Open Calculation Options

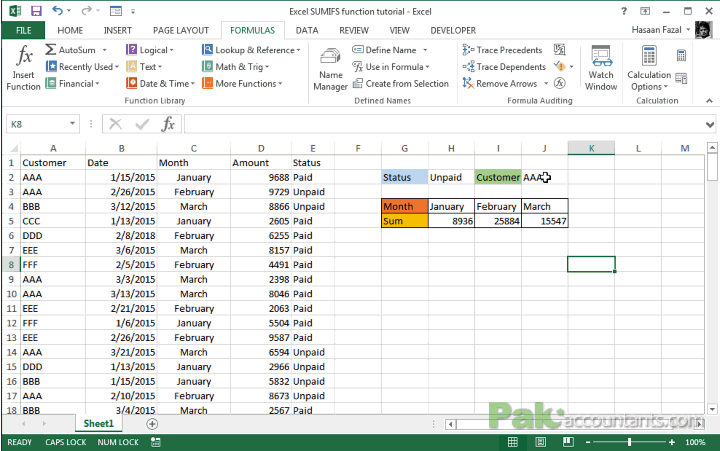click(x=649, y=68)
